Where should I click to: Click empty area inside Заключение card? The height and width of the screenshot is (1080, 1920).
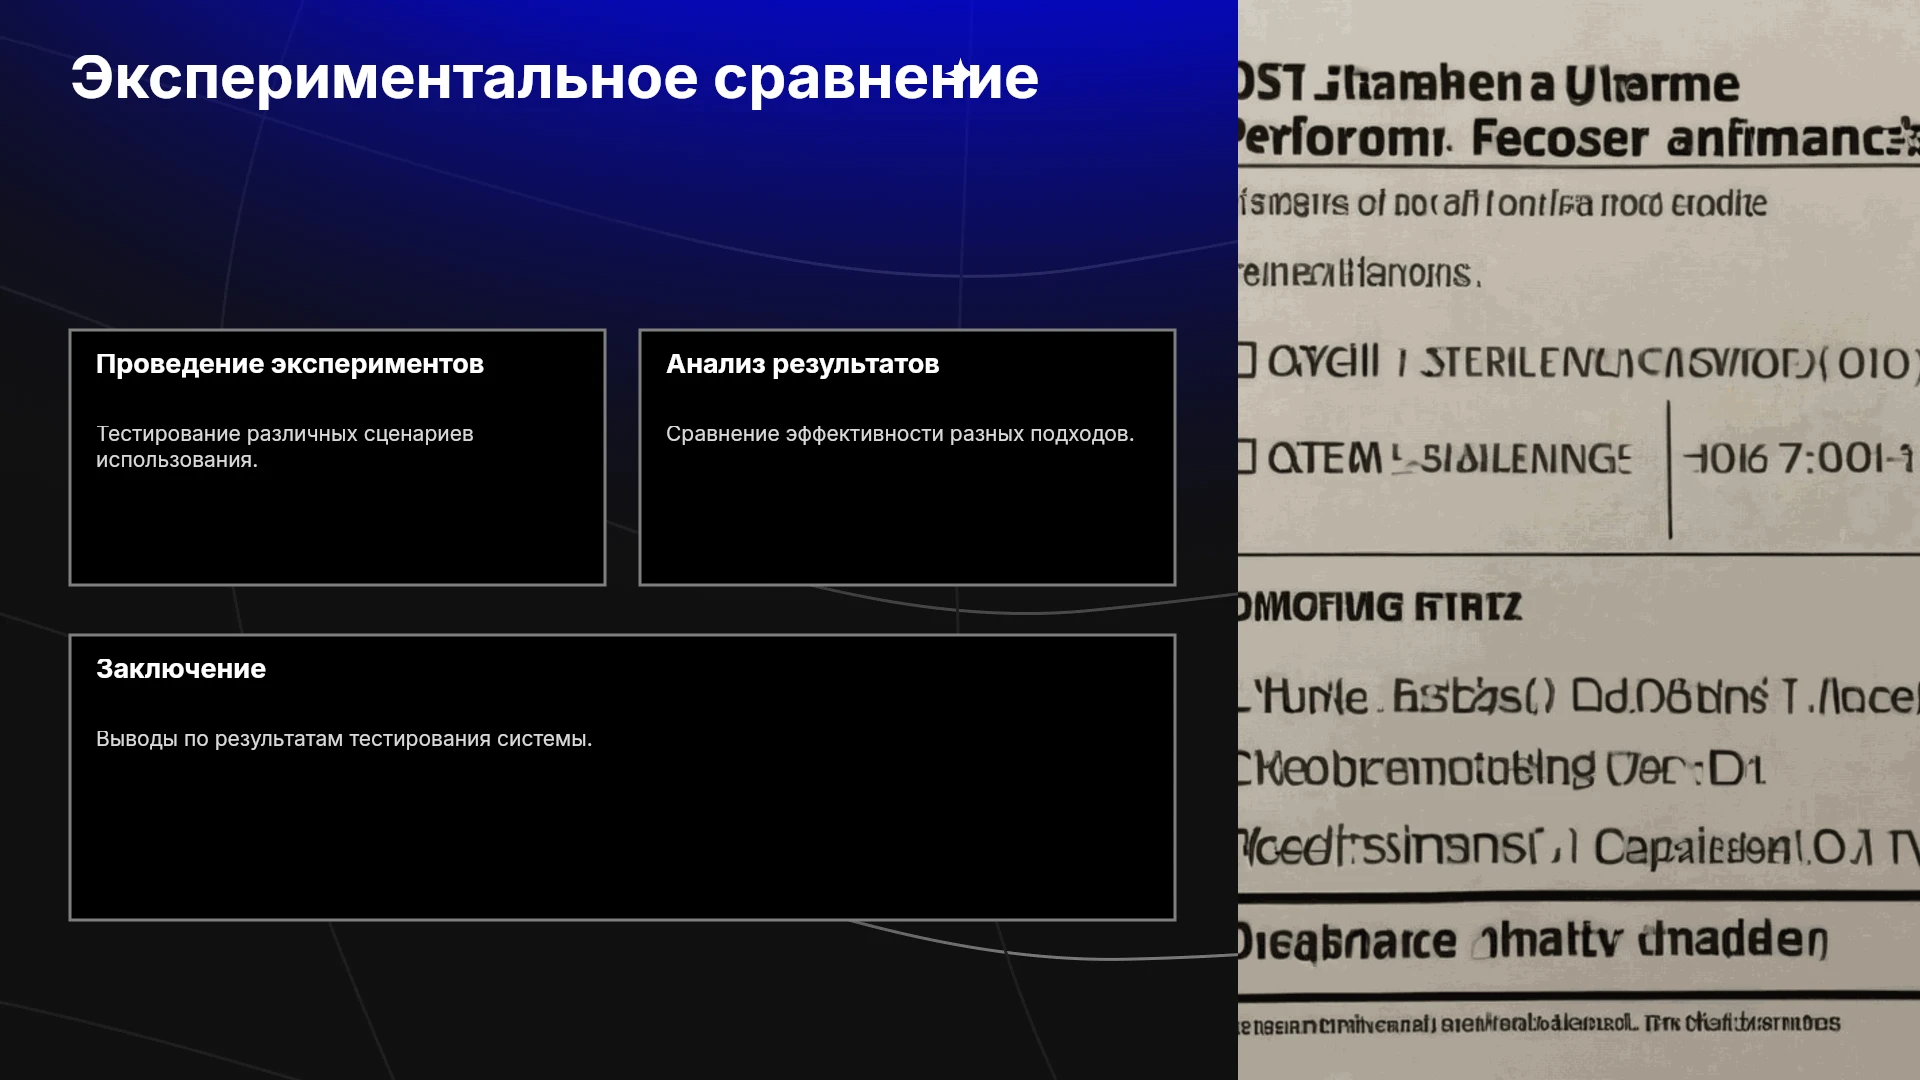point(622,840)
